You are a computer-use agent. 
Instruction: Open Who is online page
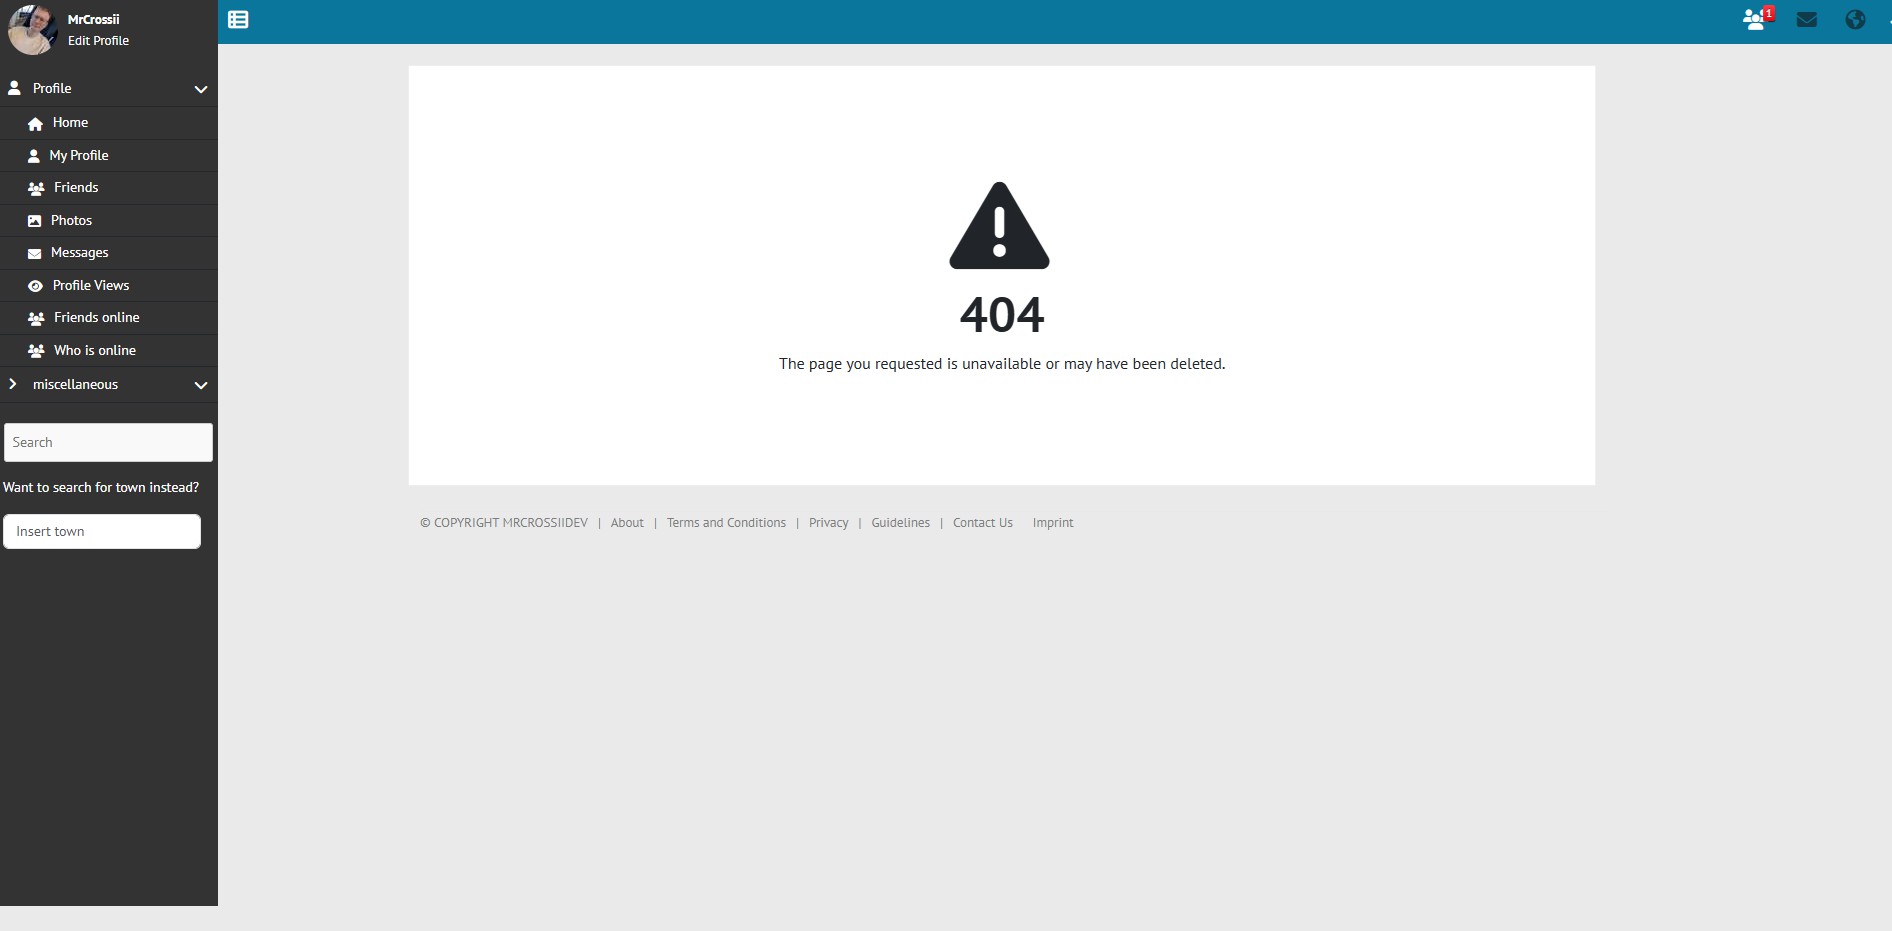pyautogui.click(x=94, y=351)
